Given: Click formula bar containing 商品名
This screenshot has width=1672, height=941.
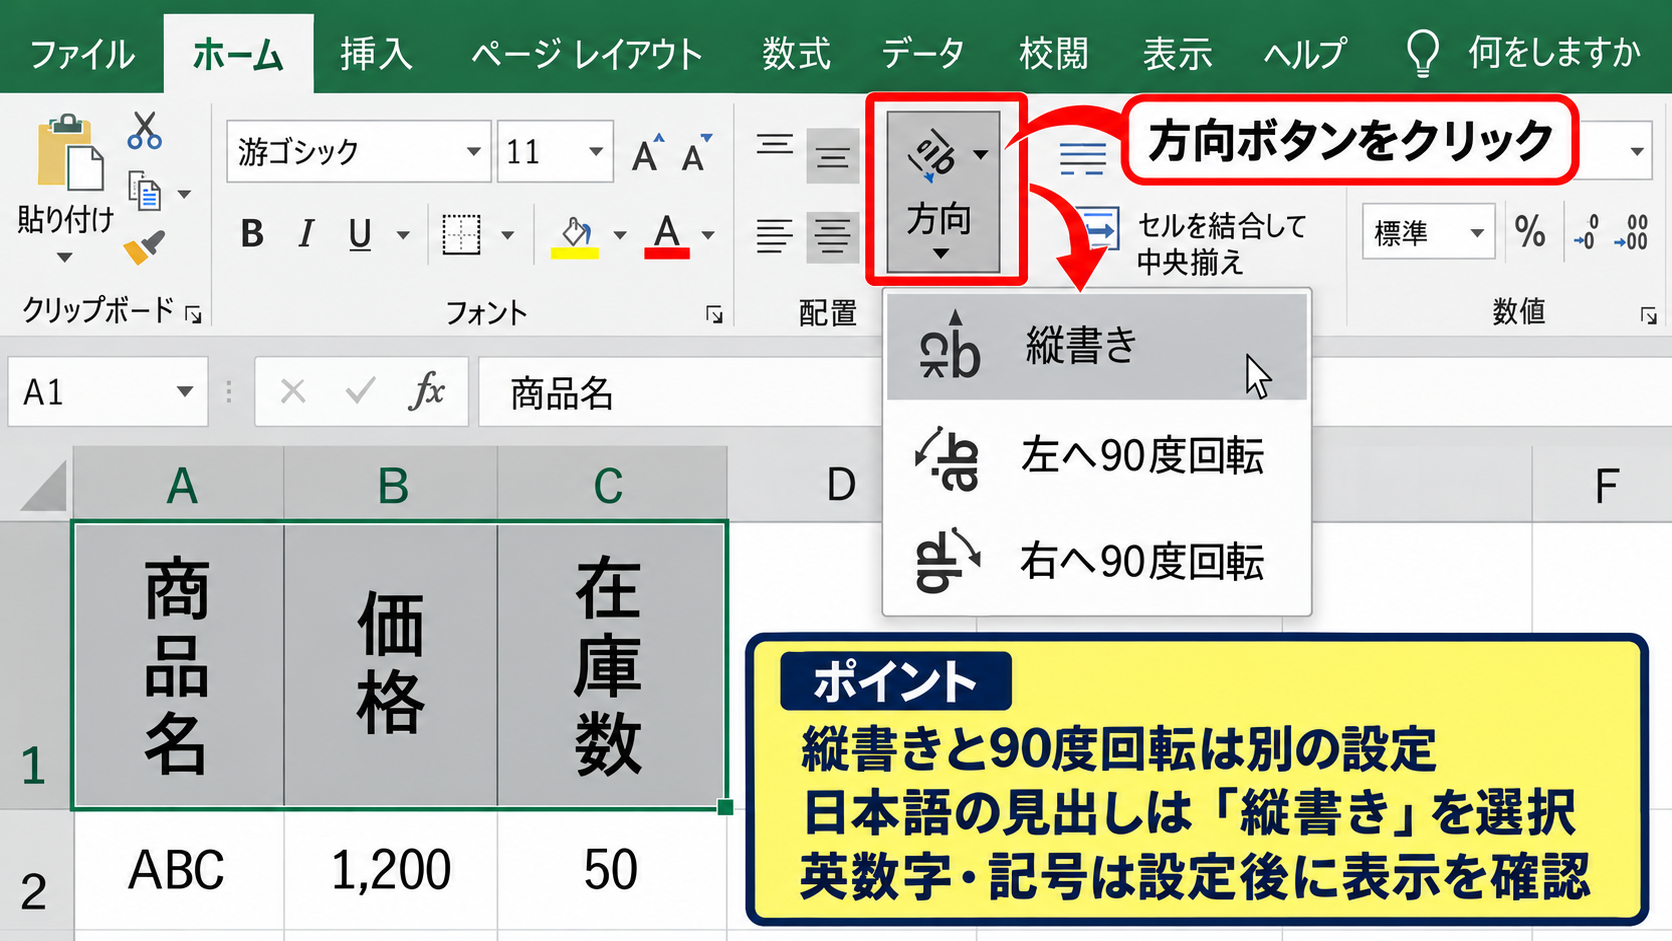Looking at the screenshot, I should [x=680, y=392].
